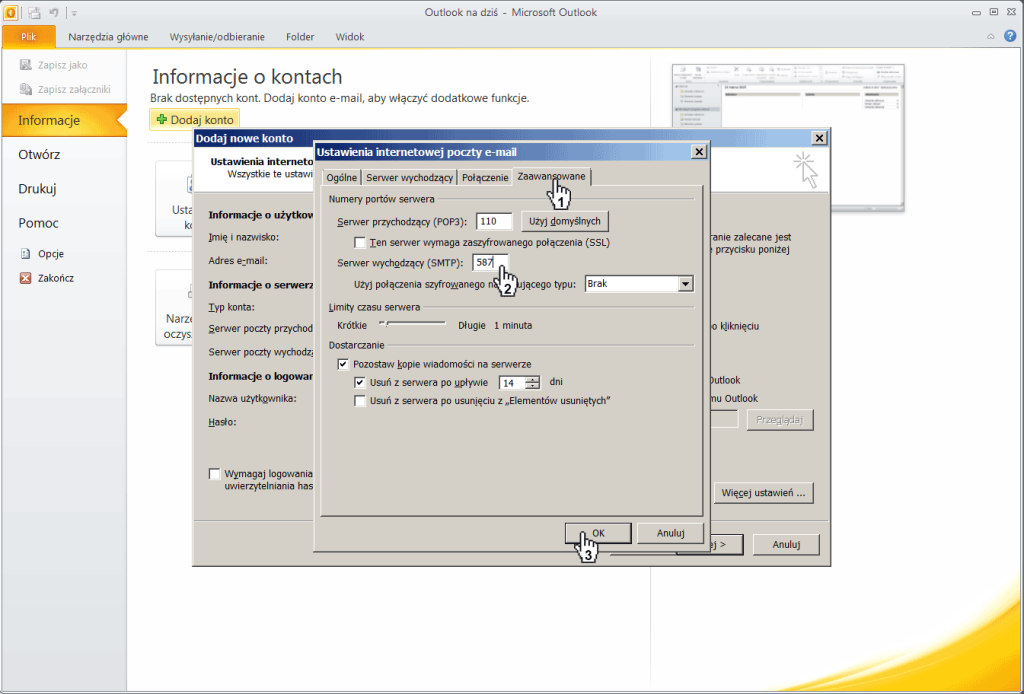
Task: Click the Adres e-mail label
Action: click(x=238, y=260)
